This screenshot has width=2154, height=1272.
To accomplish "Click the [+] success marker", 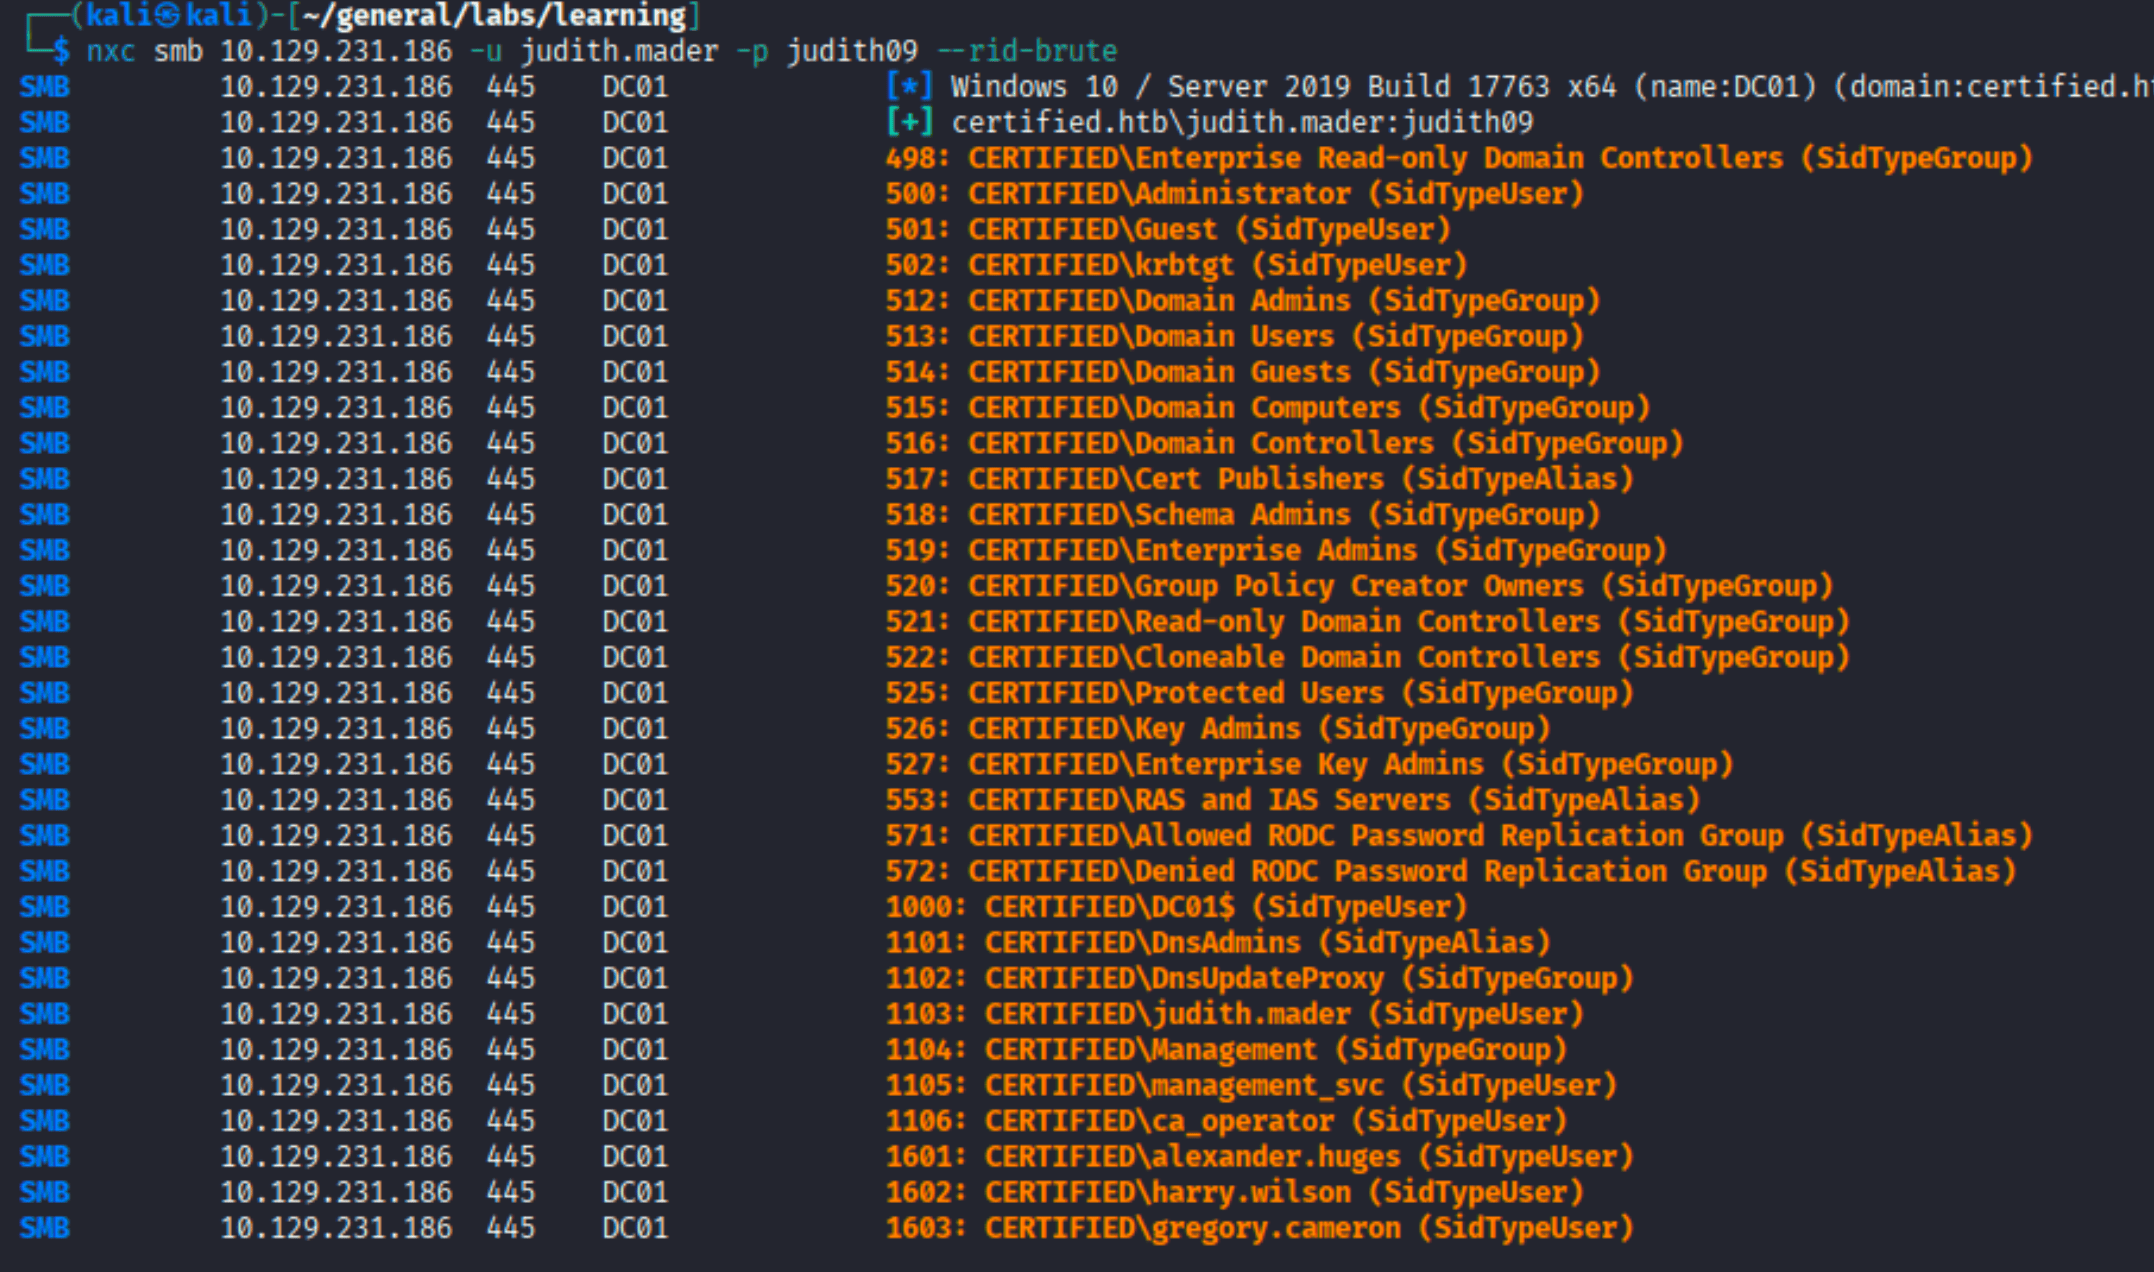I will tap(910, 123).
